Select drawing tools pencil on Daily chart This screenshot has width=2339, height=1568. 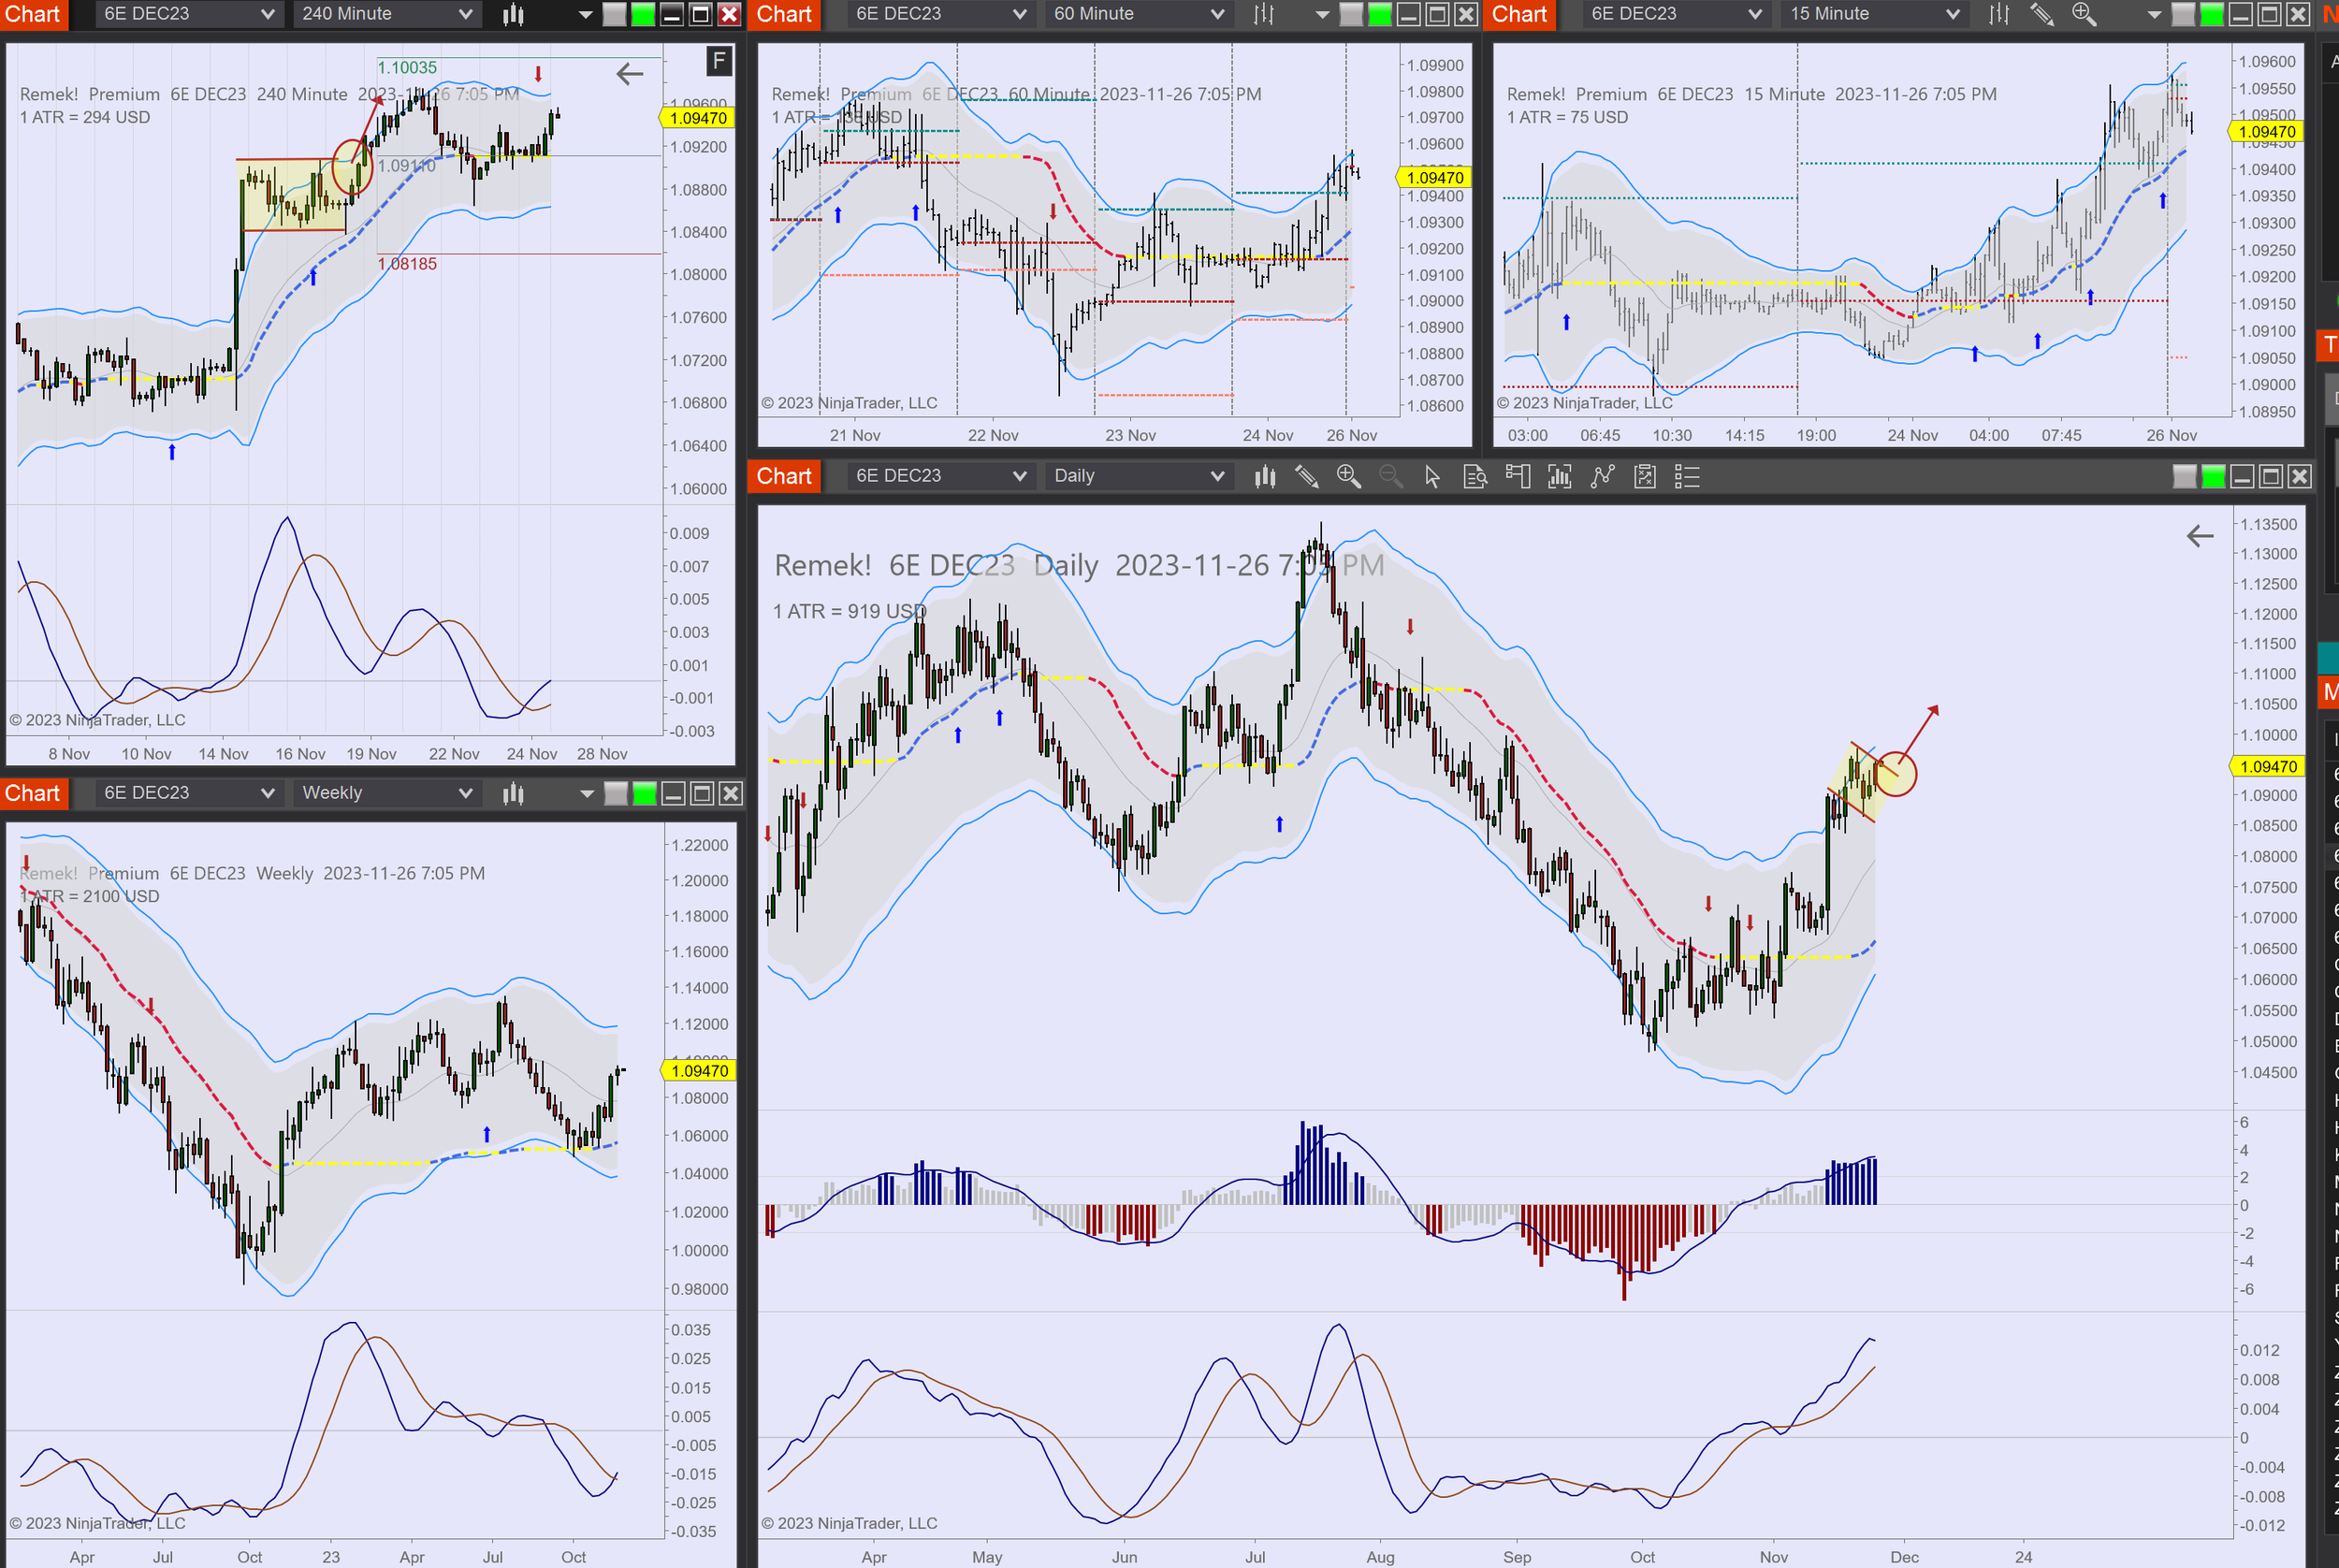point(1306,477)
